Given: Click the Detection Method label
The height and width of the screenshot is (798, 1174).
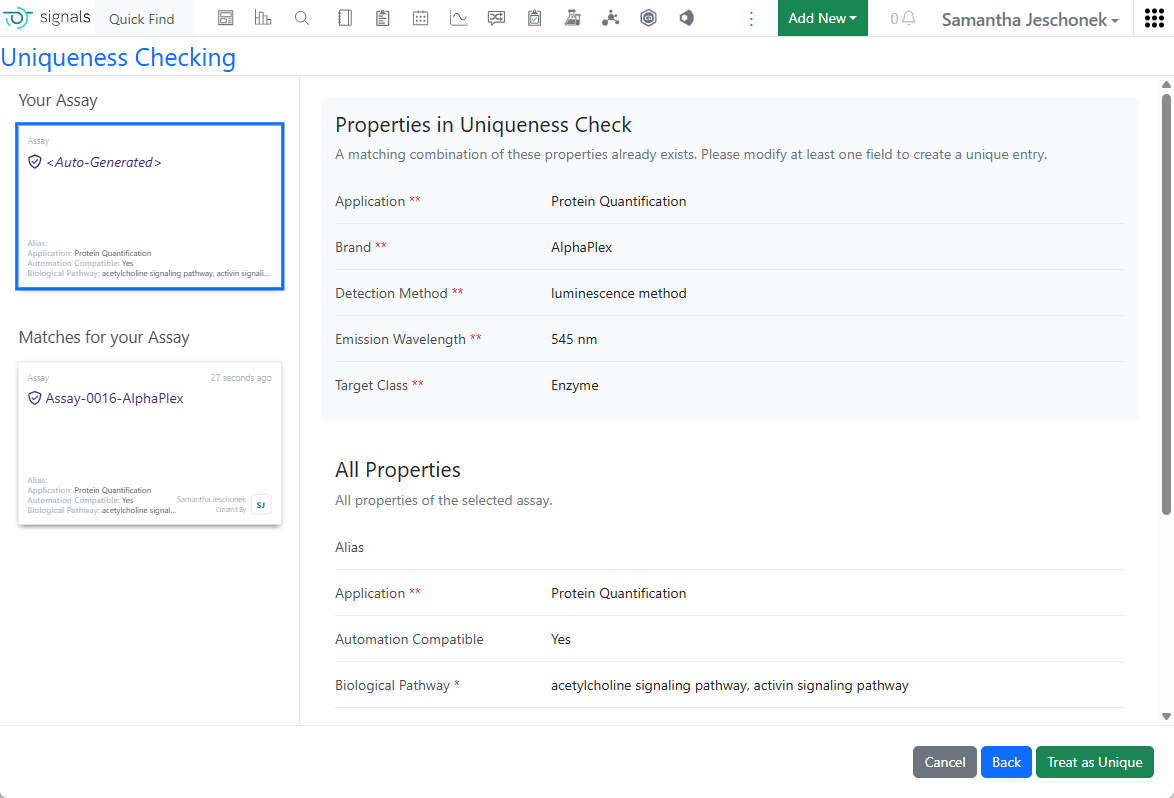Looking at the screenshot, I should (x=391, y=293).
